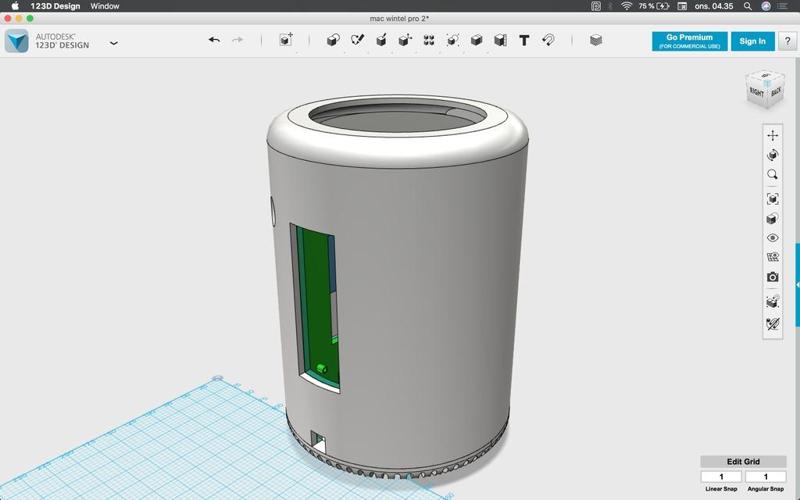800x500 pixels.
Task: Expand the right side panel arrow
Action: (797, 285)
